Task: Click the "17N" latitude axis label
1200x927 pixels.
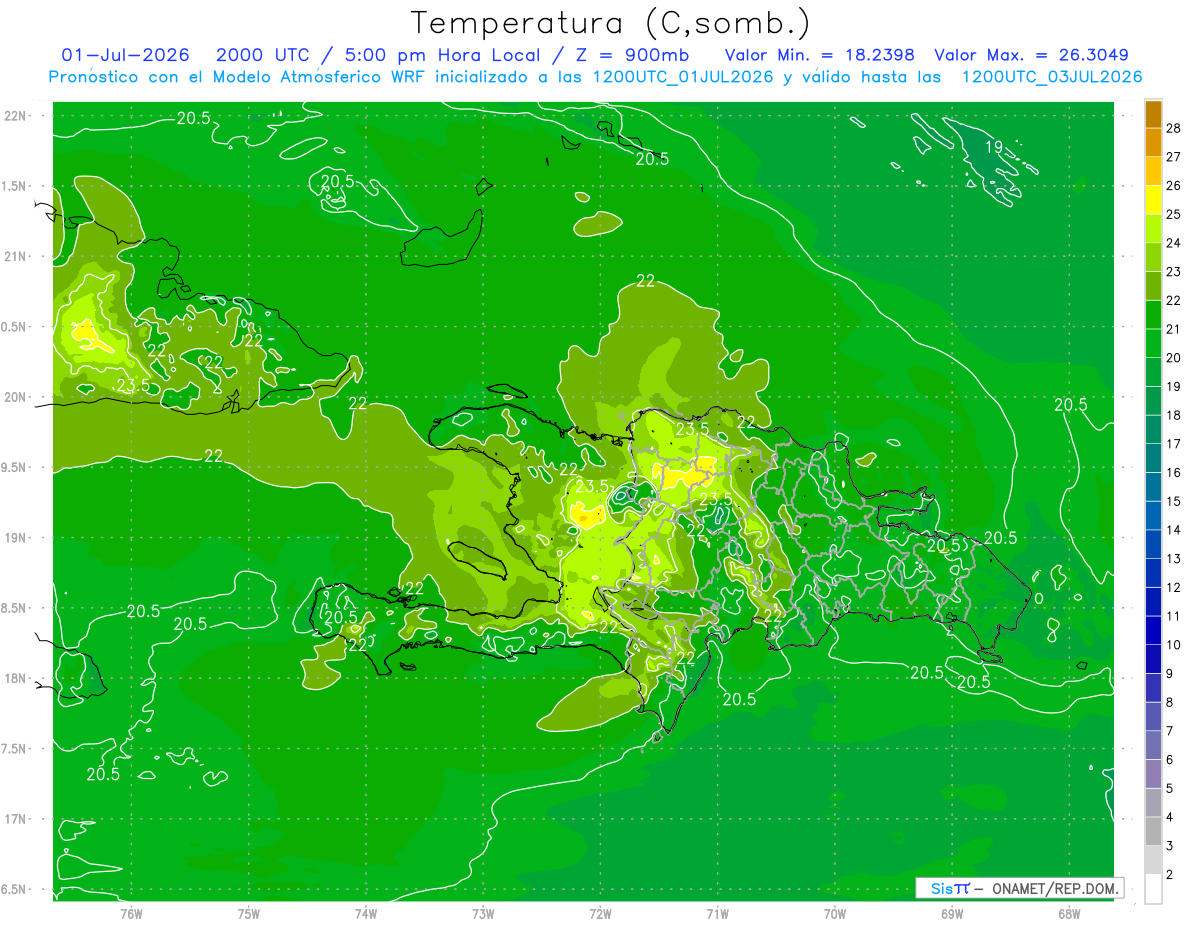Action: [16, 819]
